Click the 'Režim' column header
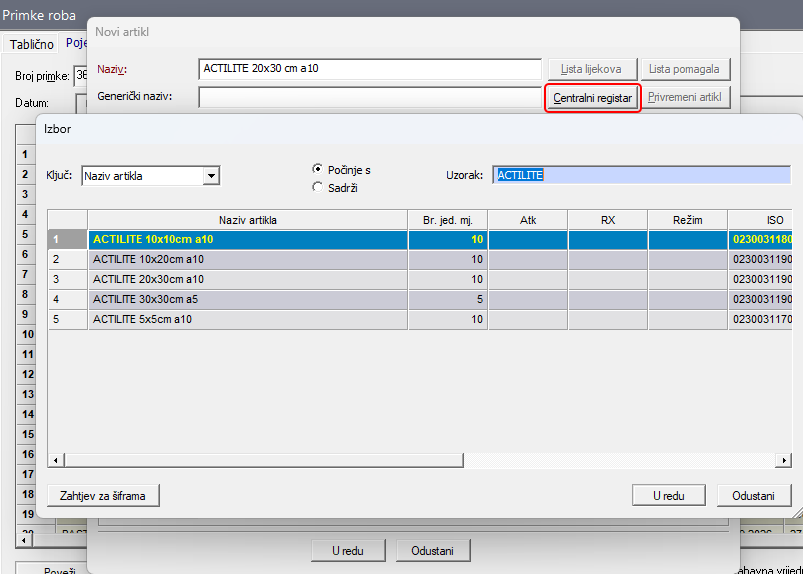The width and height of the screenshot is (803, 574). pyautogui.click(x=688, y=220)
